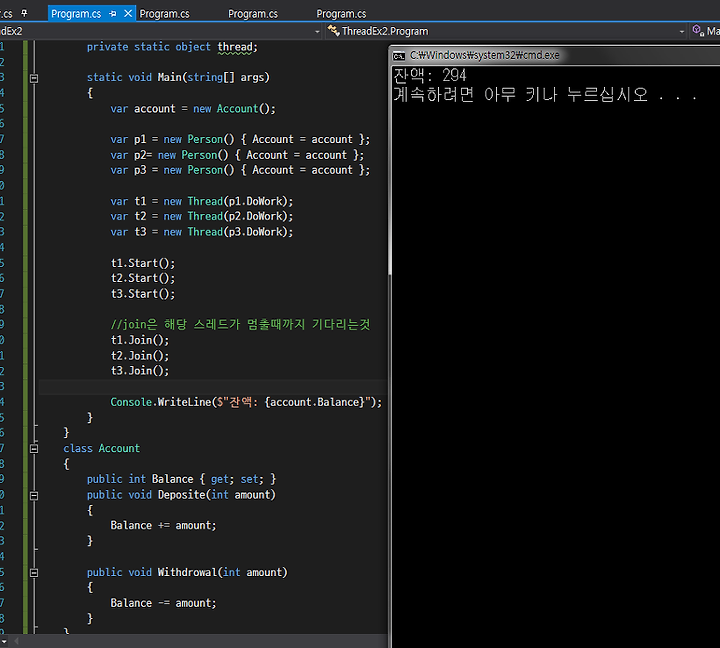Click the 'class Account' declaration
The width and height of the screenshot is (720, 648).
[101, 449]
